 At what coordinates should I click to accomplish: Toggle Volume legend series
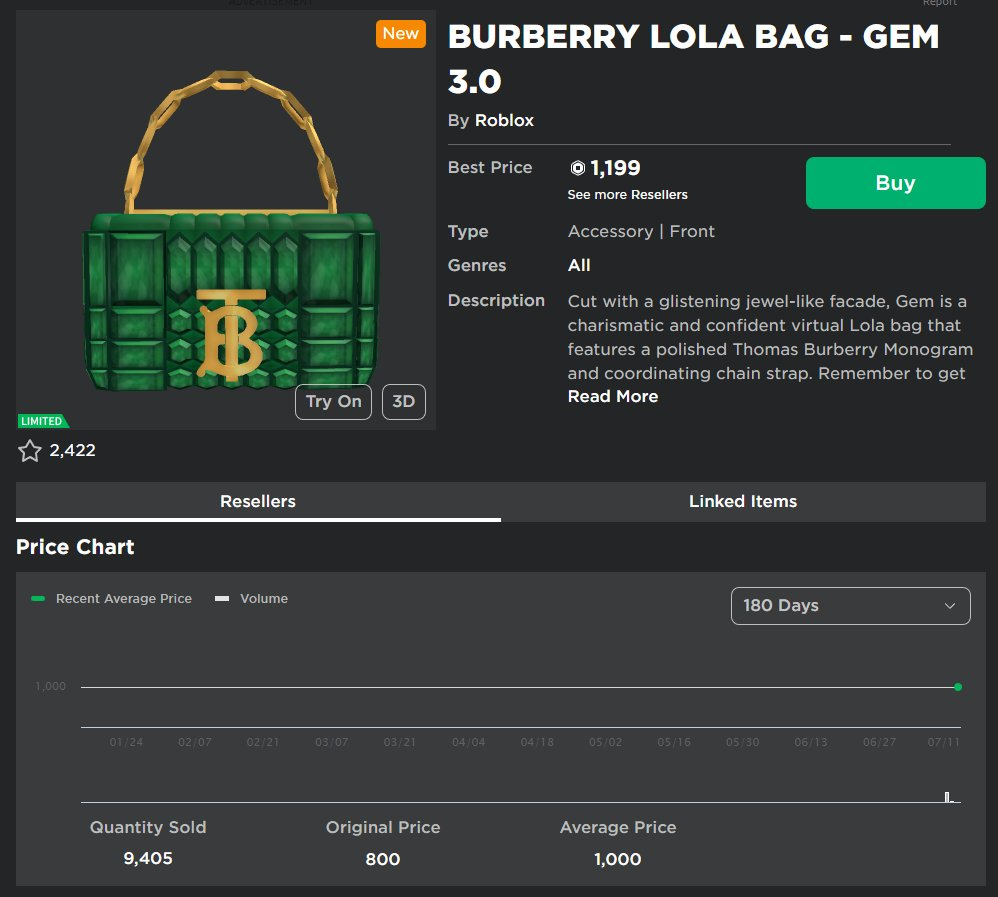click(x=251, y=598)
